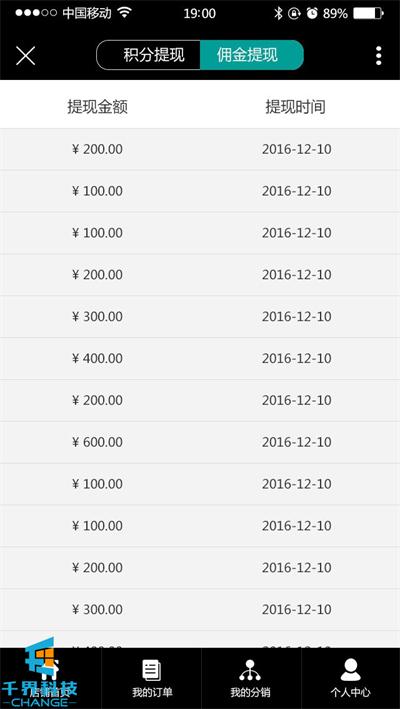Tap the Bluetooth icon in status bar

[278, 14]
